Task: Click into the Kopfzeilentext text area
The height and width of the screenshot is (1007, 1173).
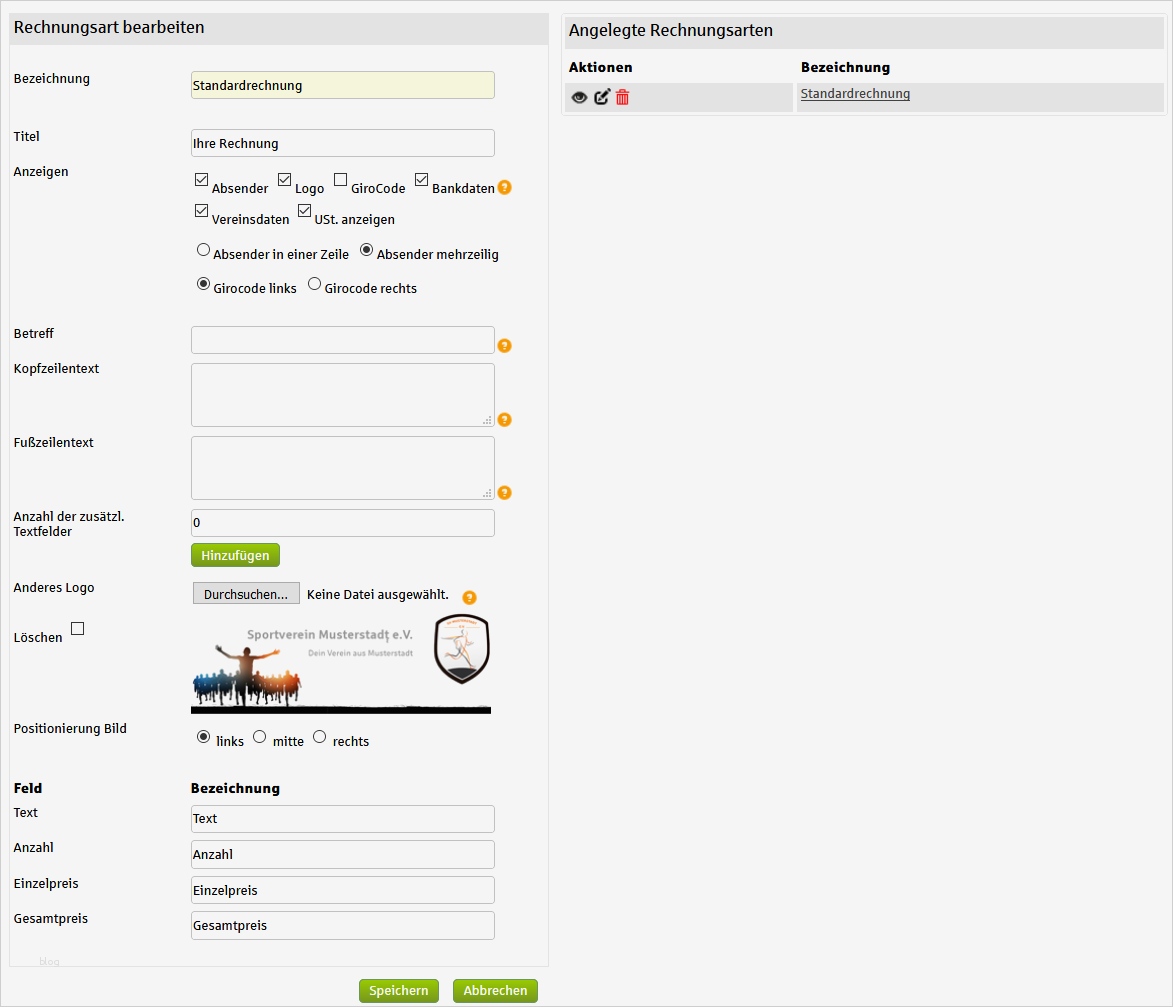Action: tap(343, 395)
